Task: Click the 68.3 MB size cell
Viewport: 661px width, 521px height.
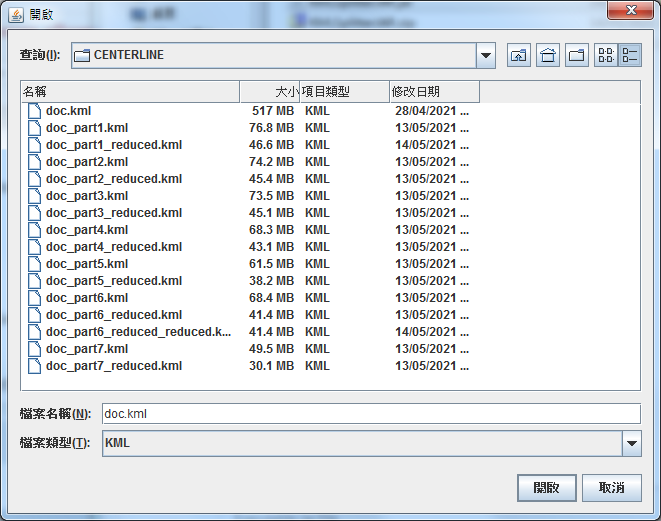Action: coord(271,230)
